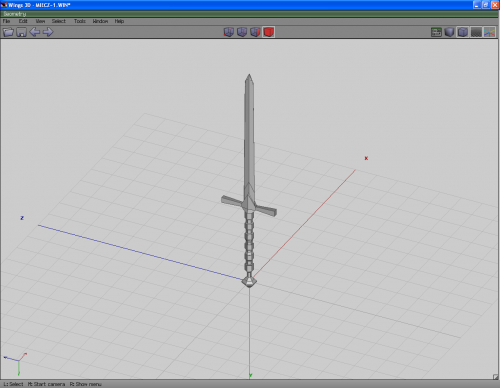This screenshot has width=500, height=388.
Task: Switch to vertex selection mode cube icon
Action: tap(229, 32)
